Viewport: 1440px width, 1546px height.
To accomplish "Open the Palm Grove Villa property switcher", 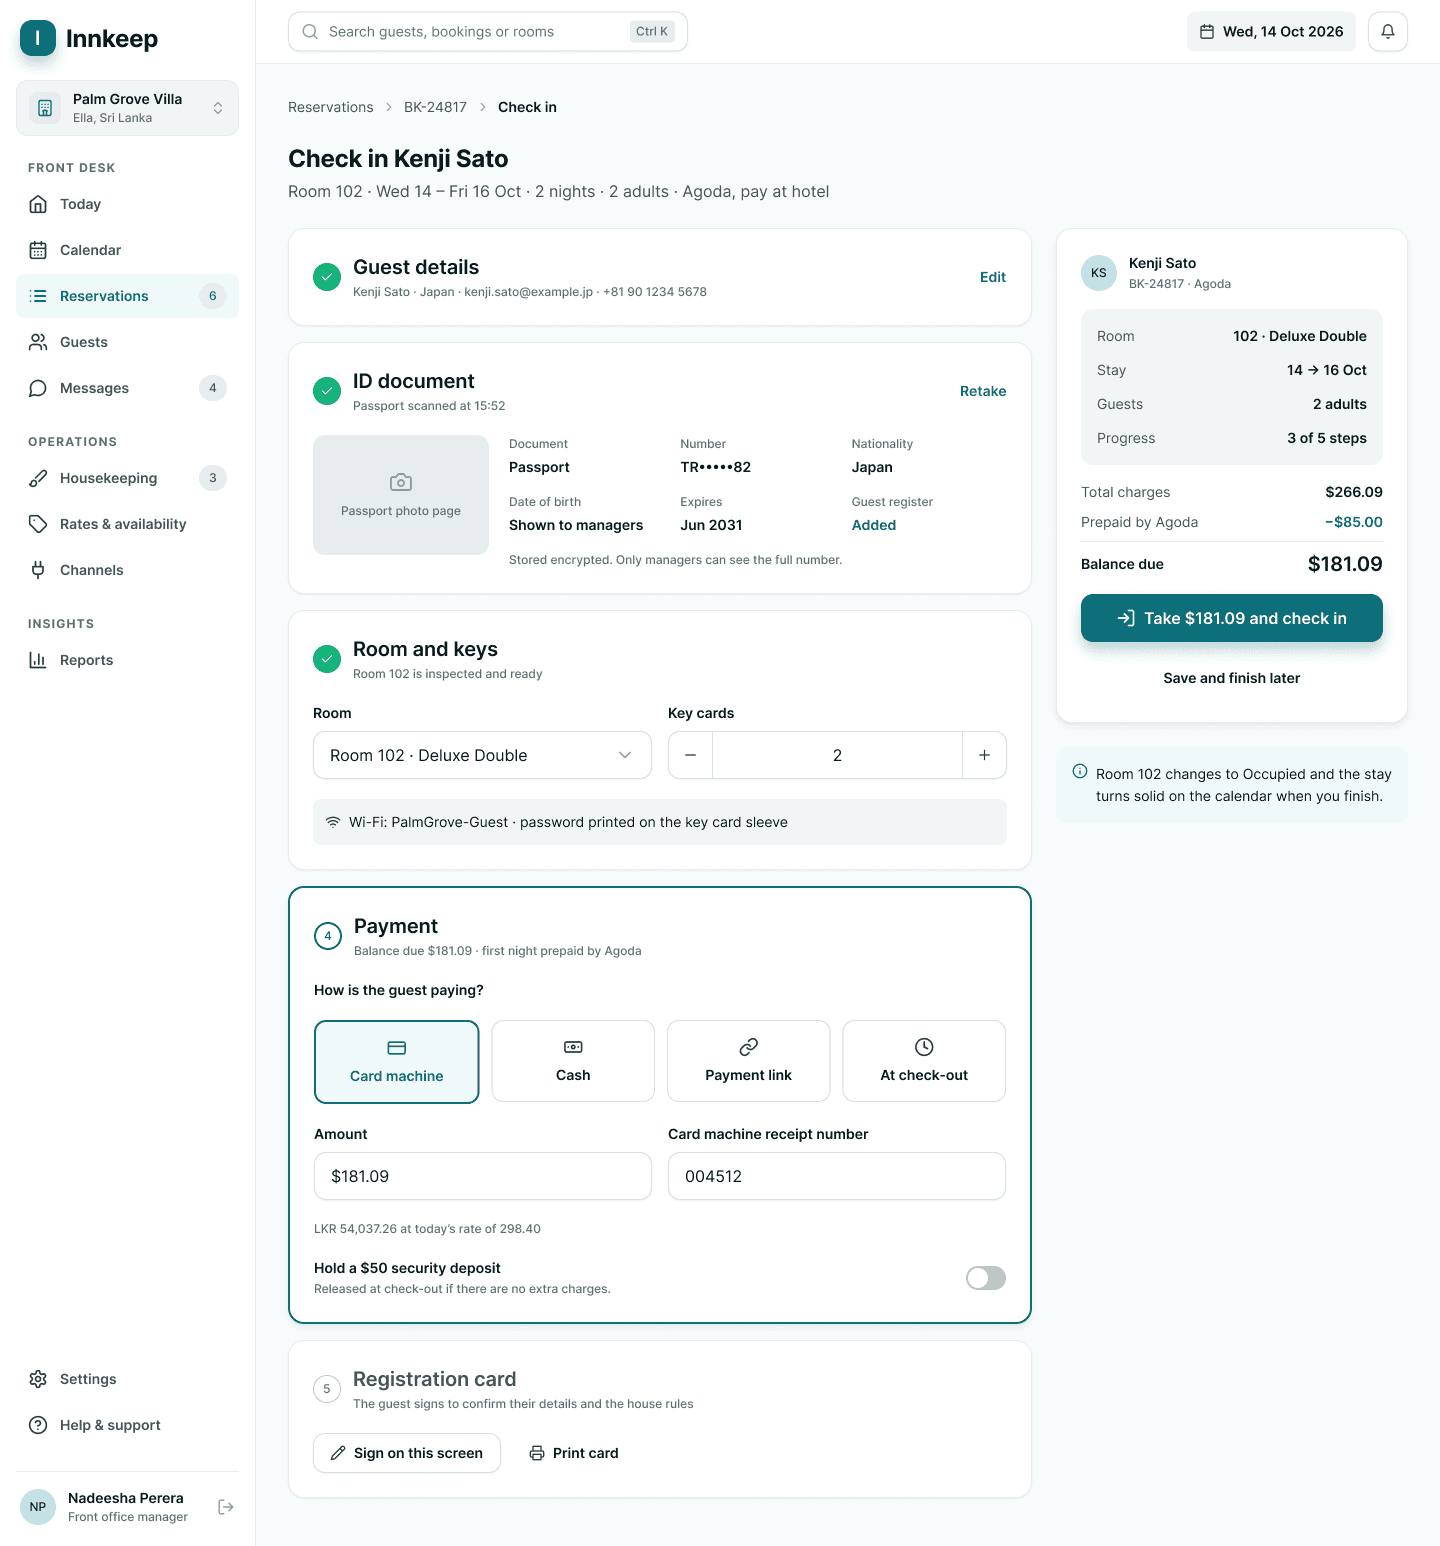I will pyautogui.click(x=128, y=108).
